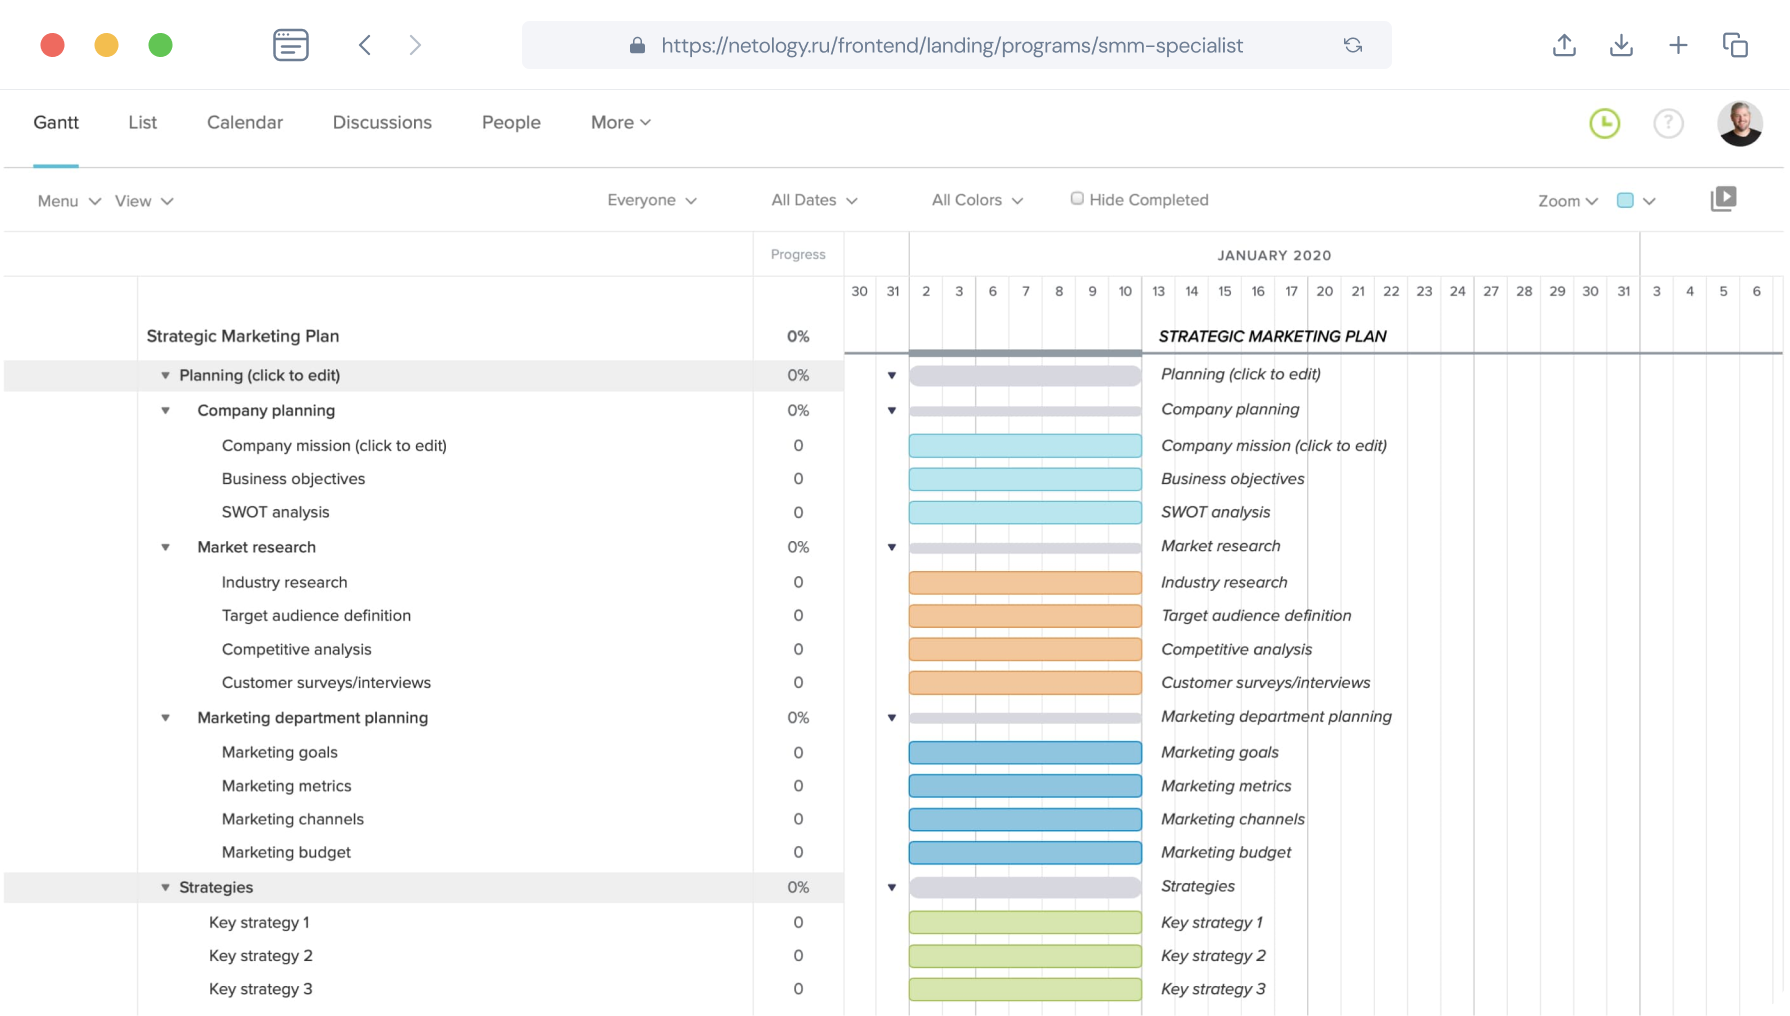Click the green clock time-tracking icon
The width and height of the screenshot is (1790, 1016).
pos(1604,123)
